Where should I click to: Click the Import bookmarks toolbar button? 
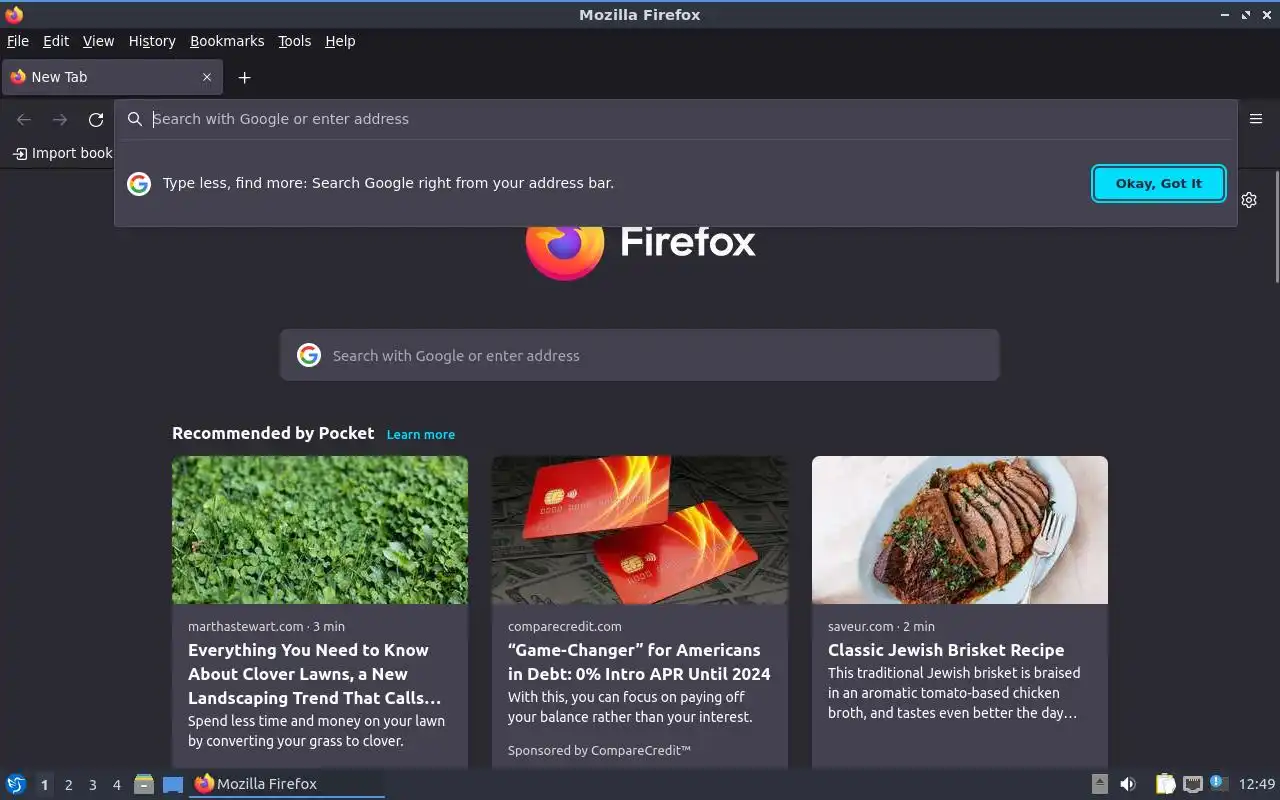(x=62, y=153)
